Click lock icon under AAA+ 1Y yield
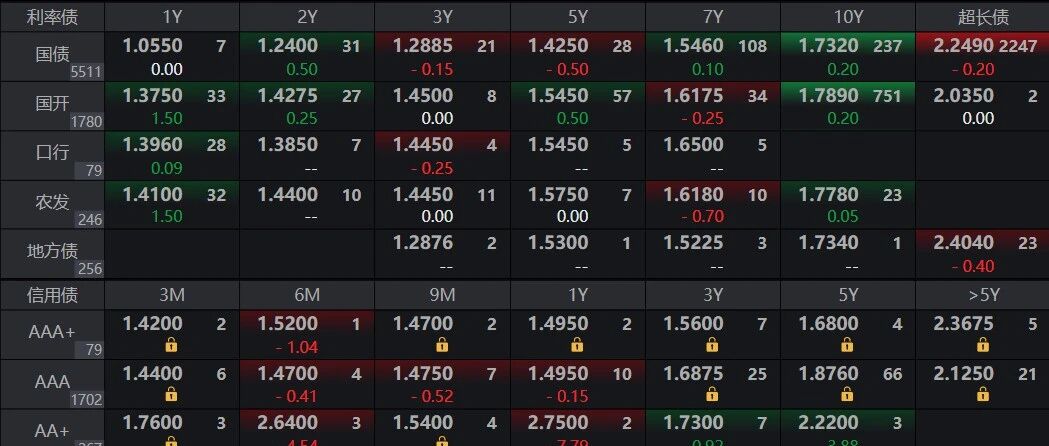1049x446 pixels. tap(577, 345)
